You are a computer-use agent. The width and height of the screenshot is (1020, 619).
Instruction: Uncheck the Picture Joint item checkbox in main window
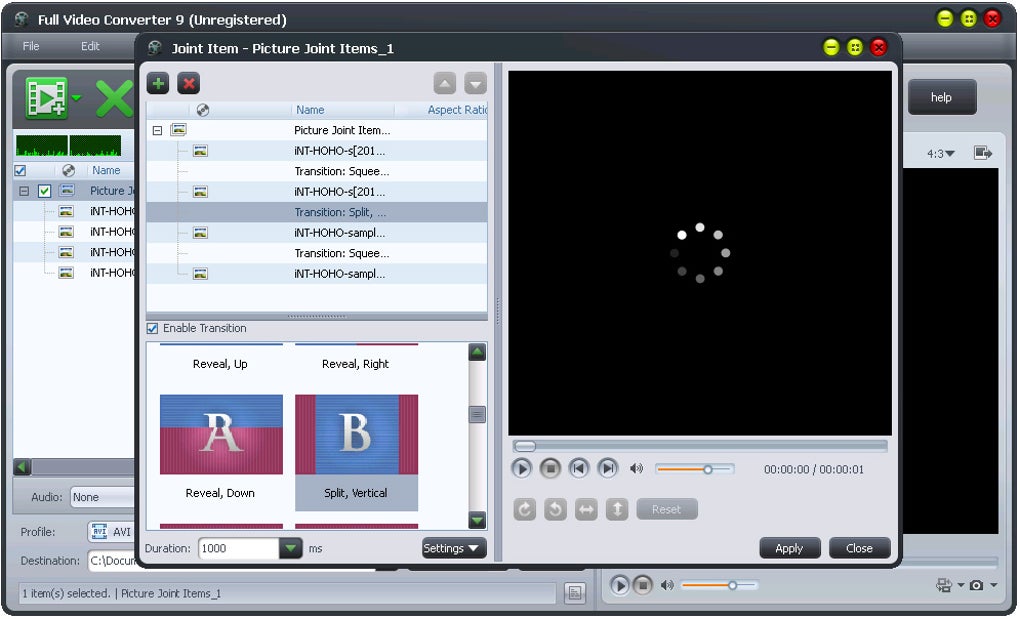[x=44, y=191]
